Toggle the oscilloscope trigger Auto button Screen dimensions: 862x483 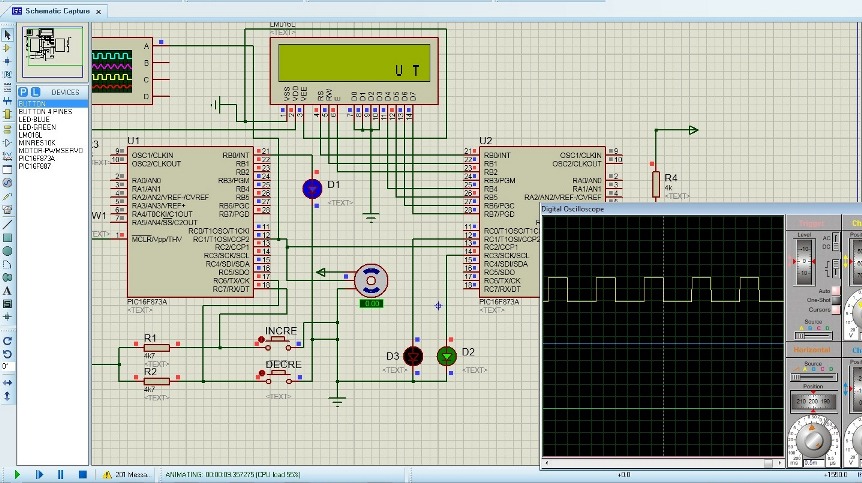point(836,291)
